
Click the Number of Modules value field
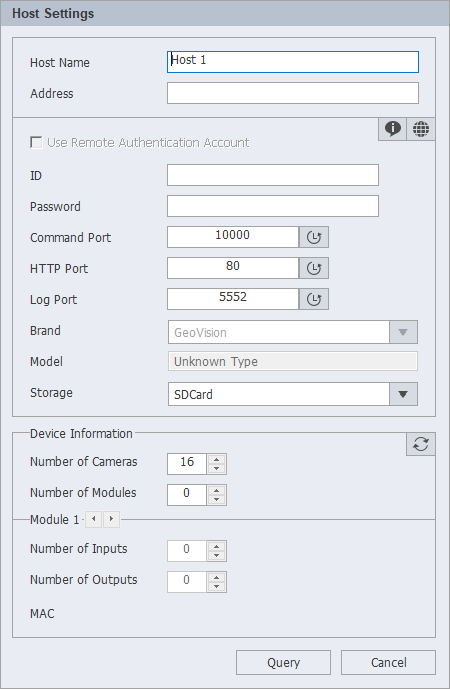pyautogui.click(x=187, y=495)
